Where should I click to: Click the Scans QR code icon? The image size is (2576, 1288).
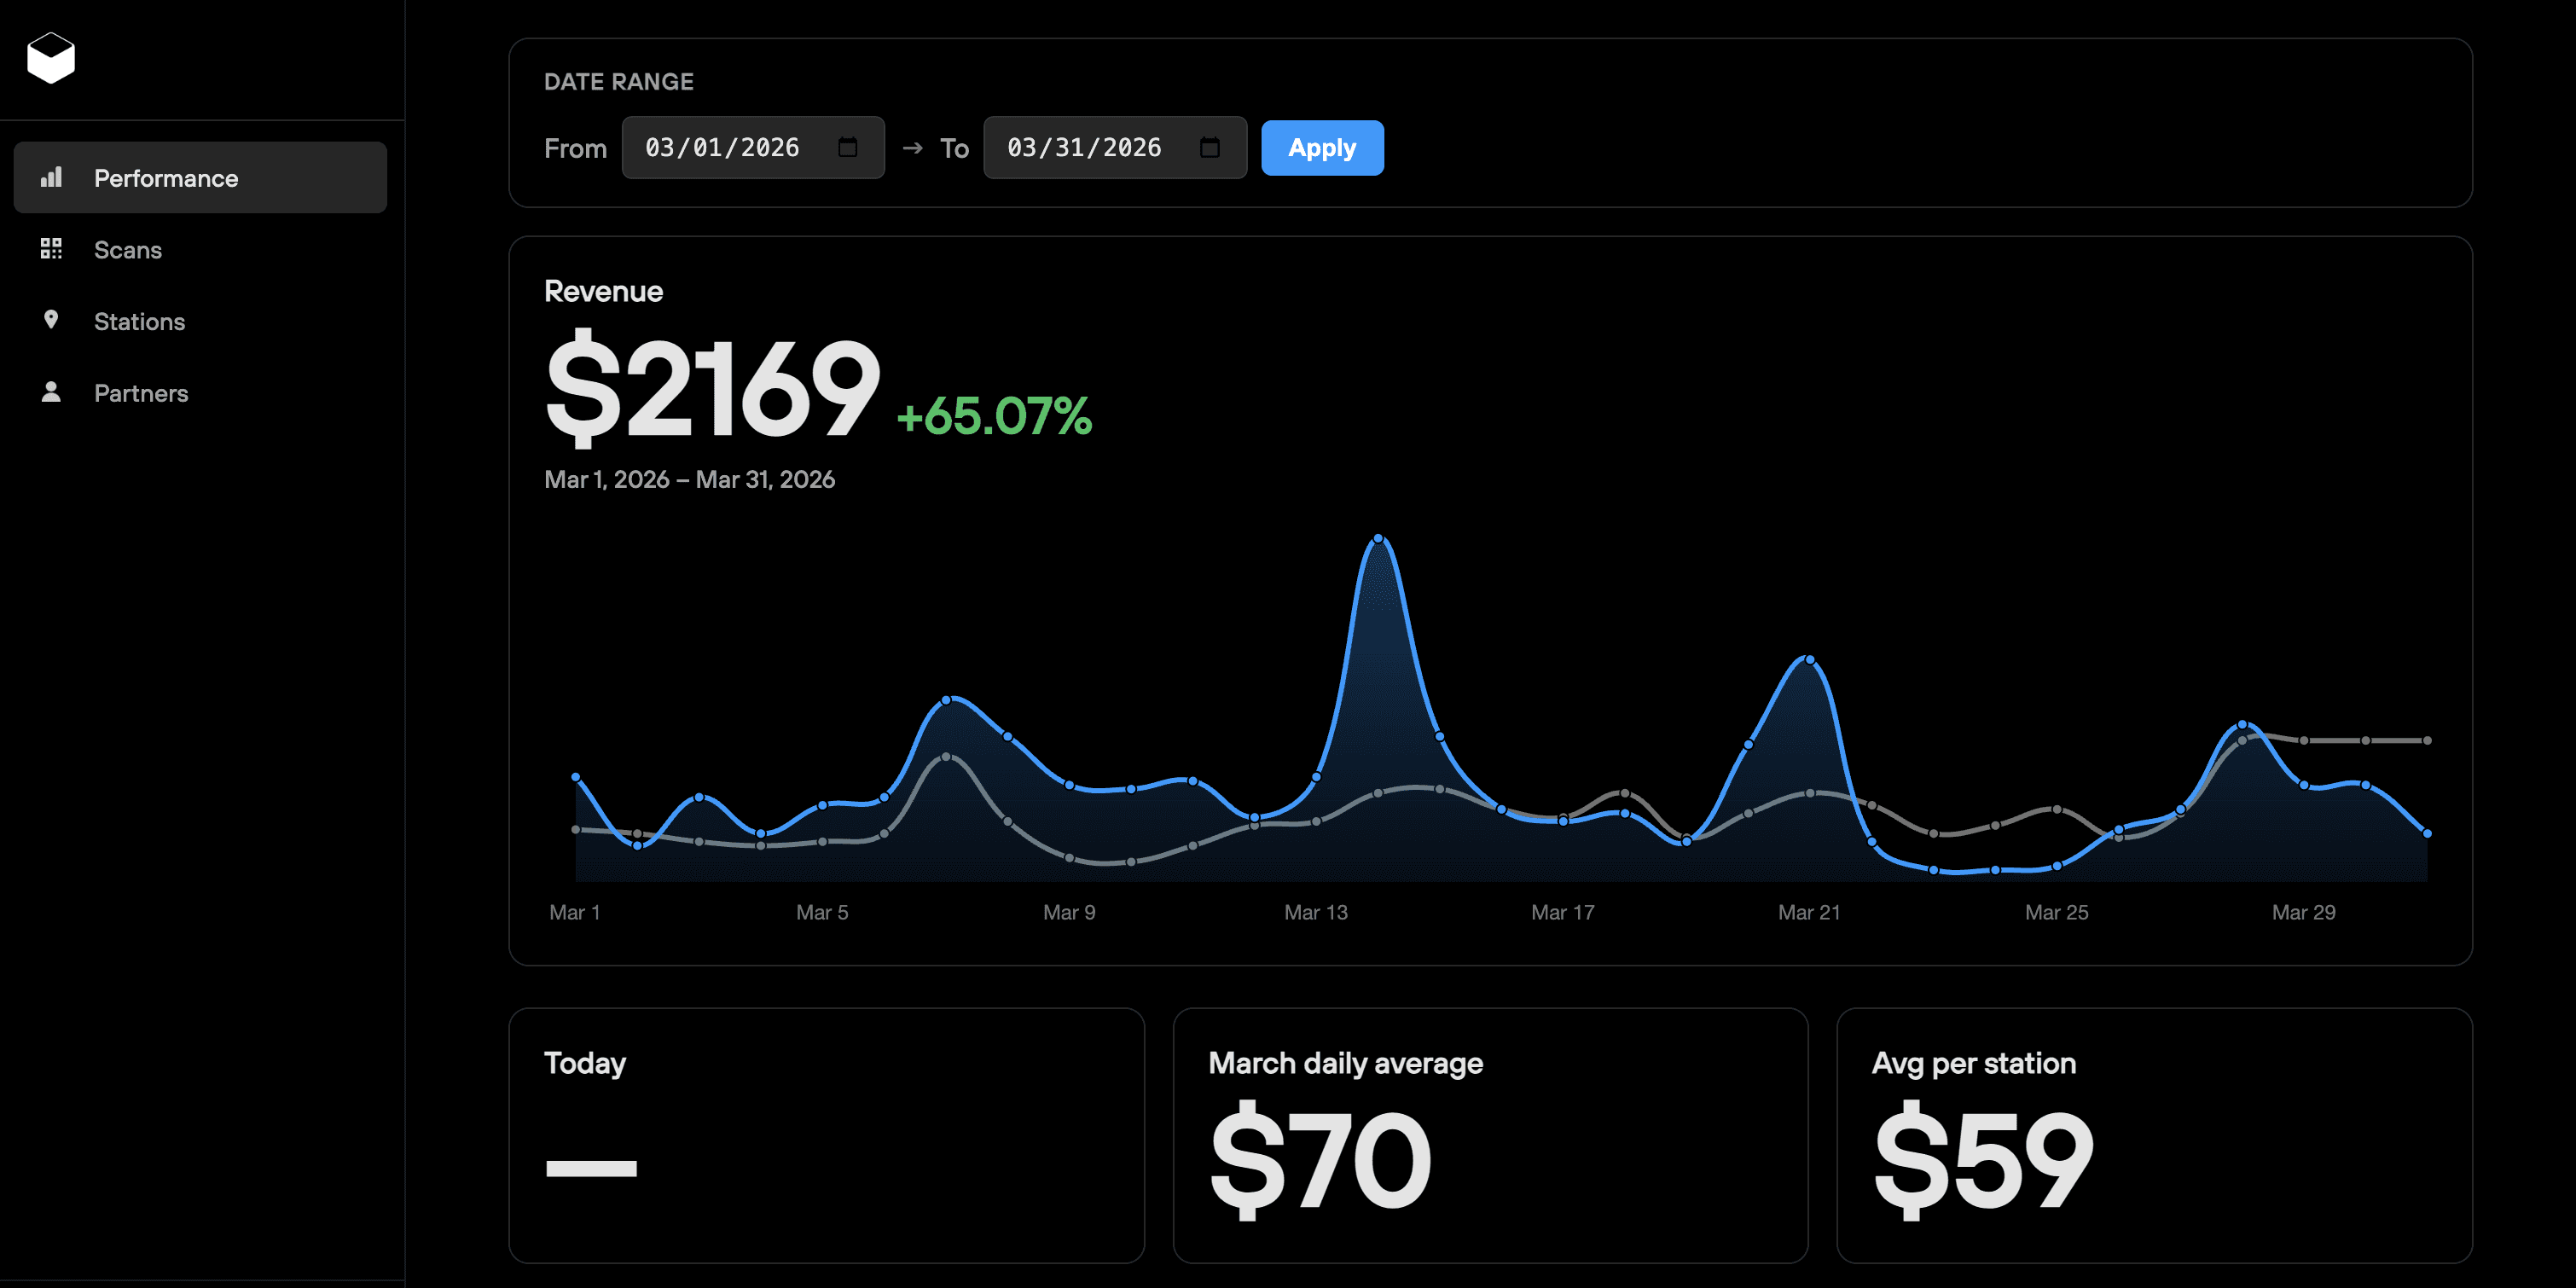click(51, 249)
